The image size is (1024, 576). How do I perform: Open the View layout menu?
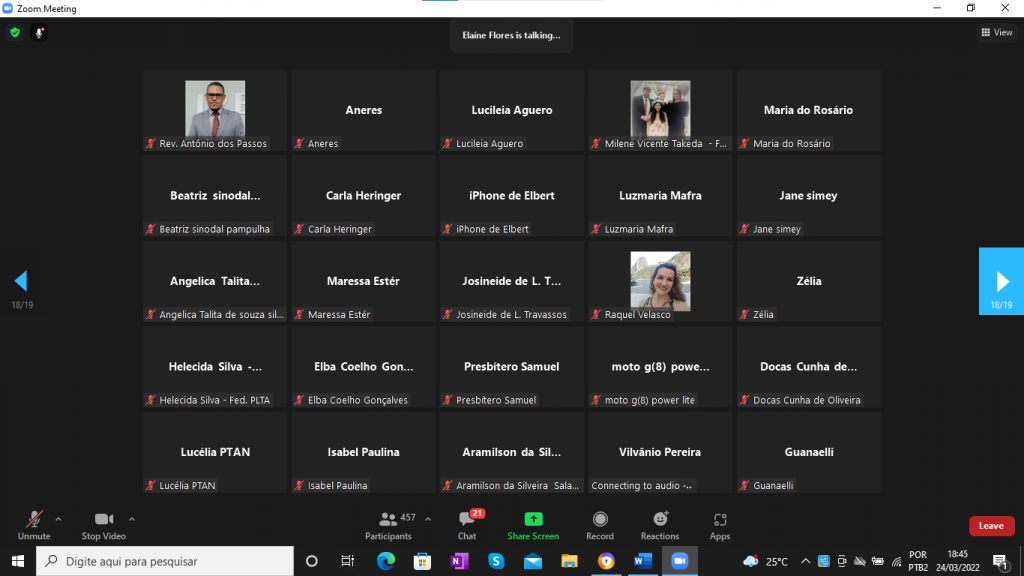point(996,32)
